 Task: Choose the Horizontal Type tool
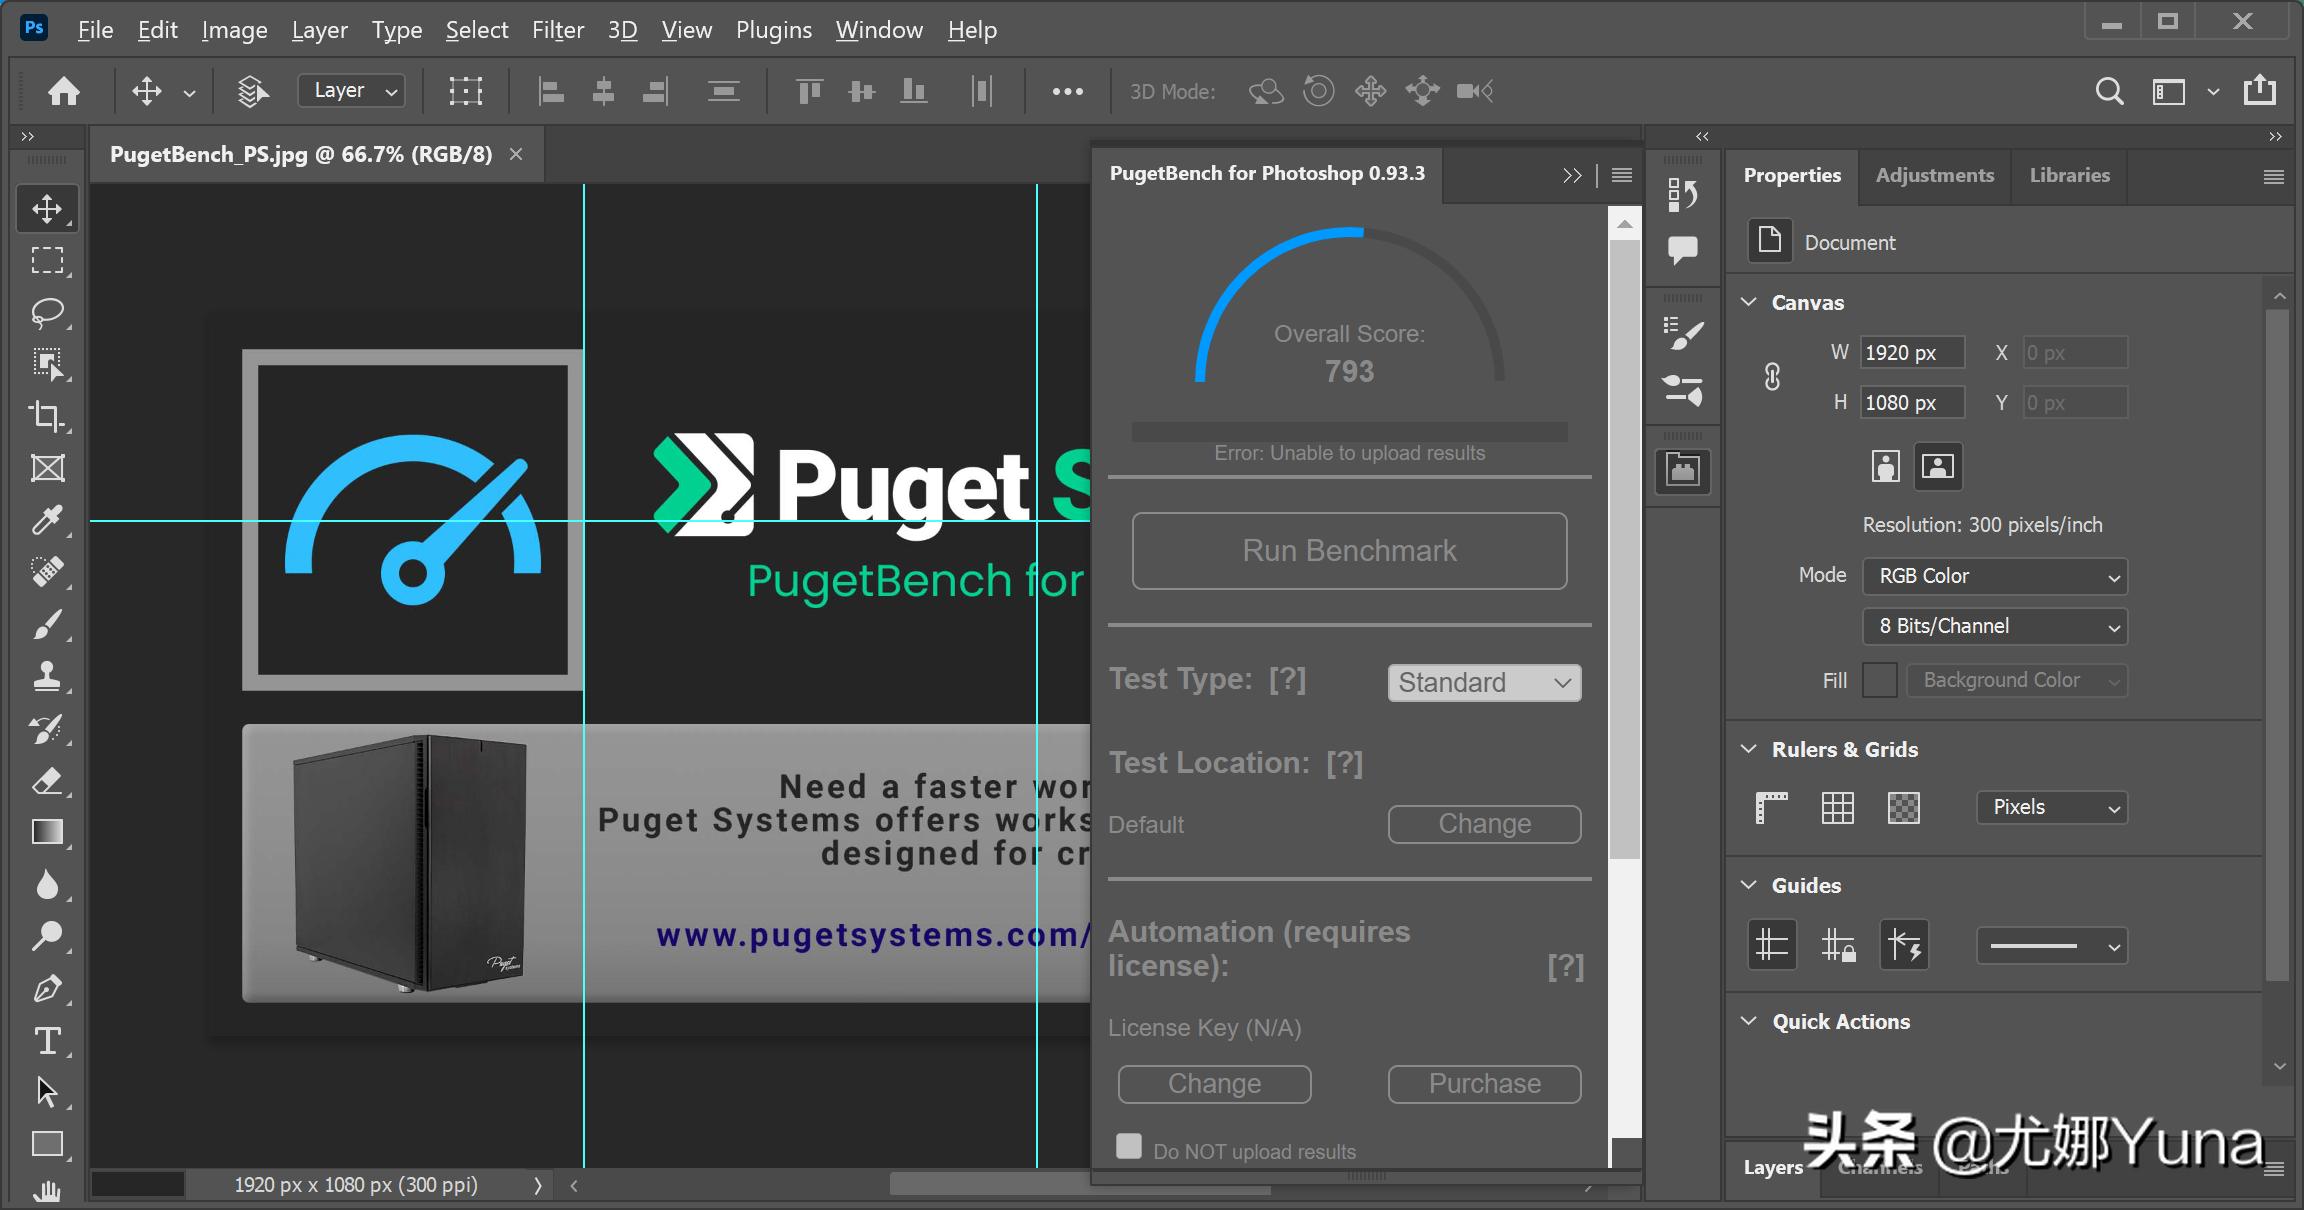coord(47,1041)
